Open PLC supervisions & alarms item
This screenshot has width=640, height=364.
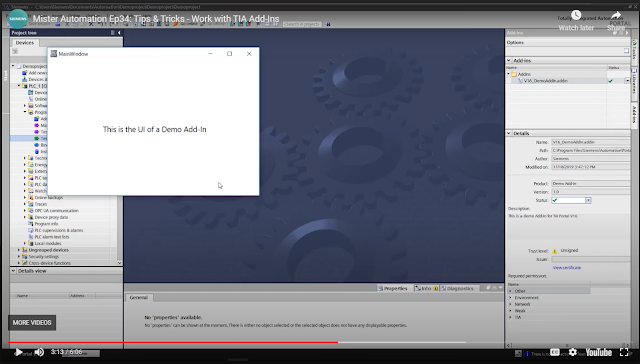pyautogui.click(x=59, y=230)
